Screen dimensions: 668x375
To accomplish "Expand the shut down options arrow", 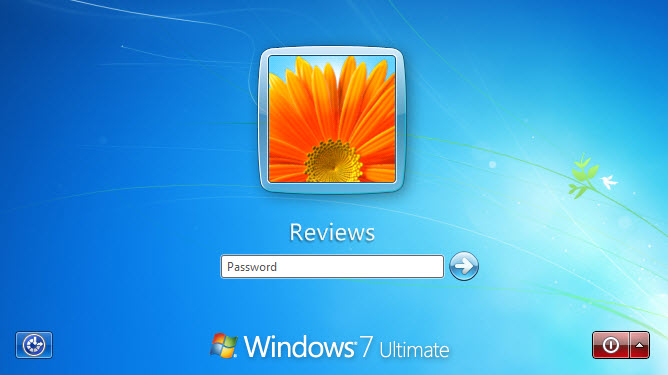I will coord(639,345).
